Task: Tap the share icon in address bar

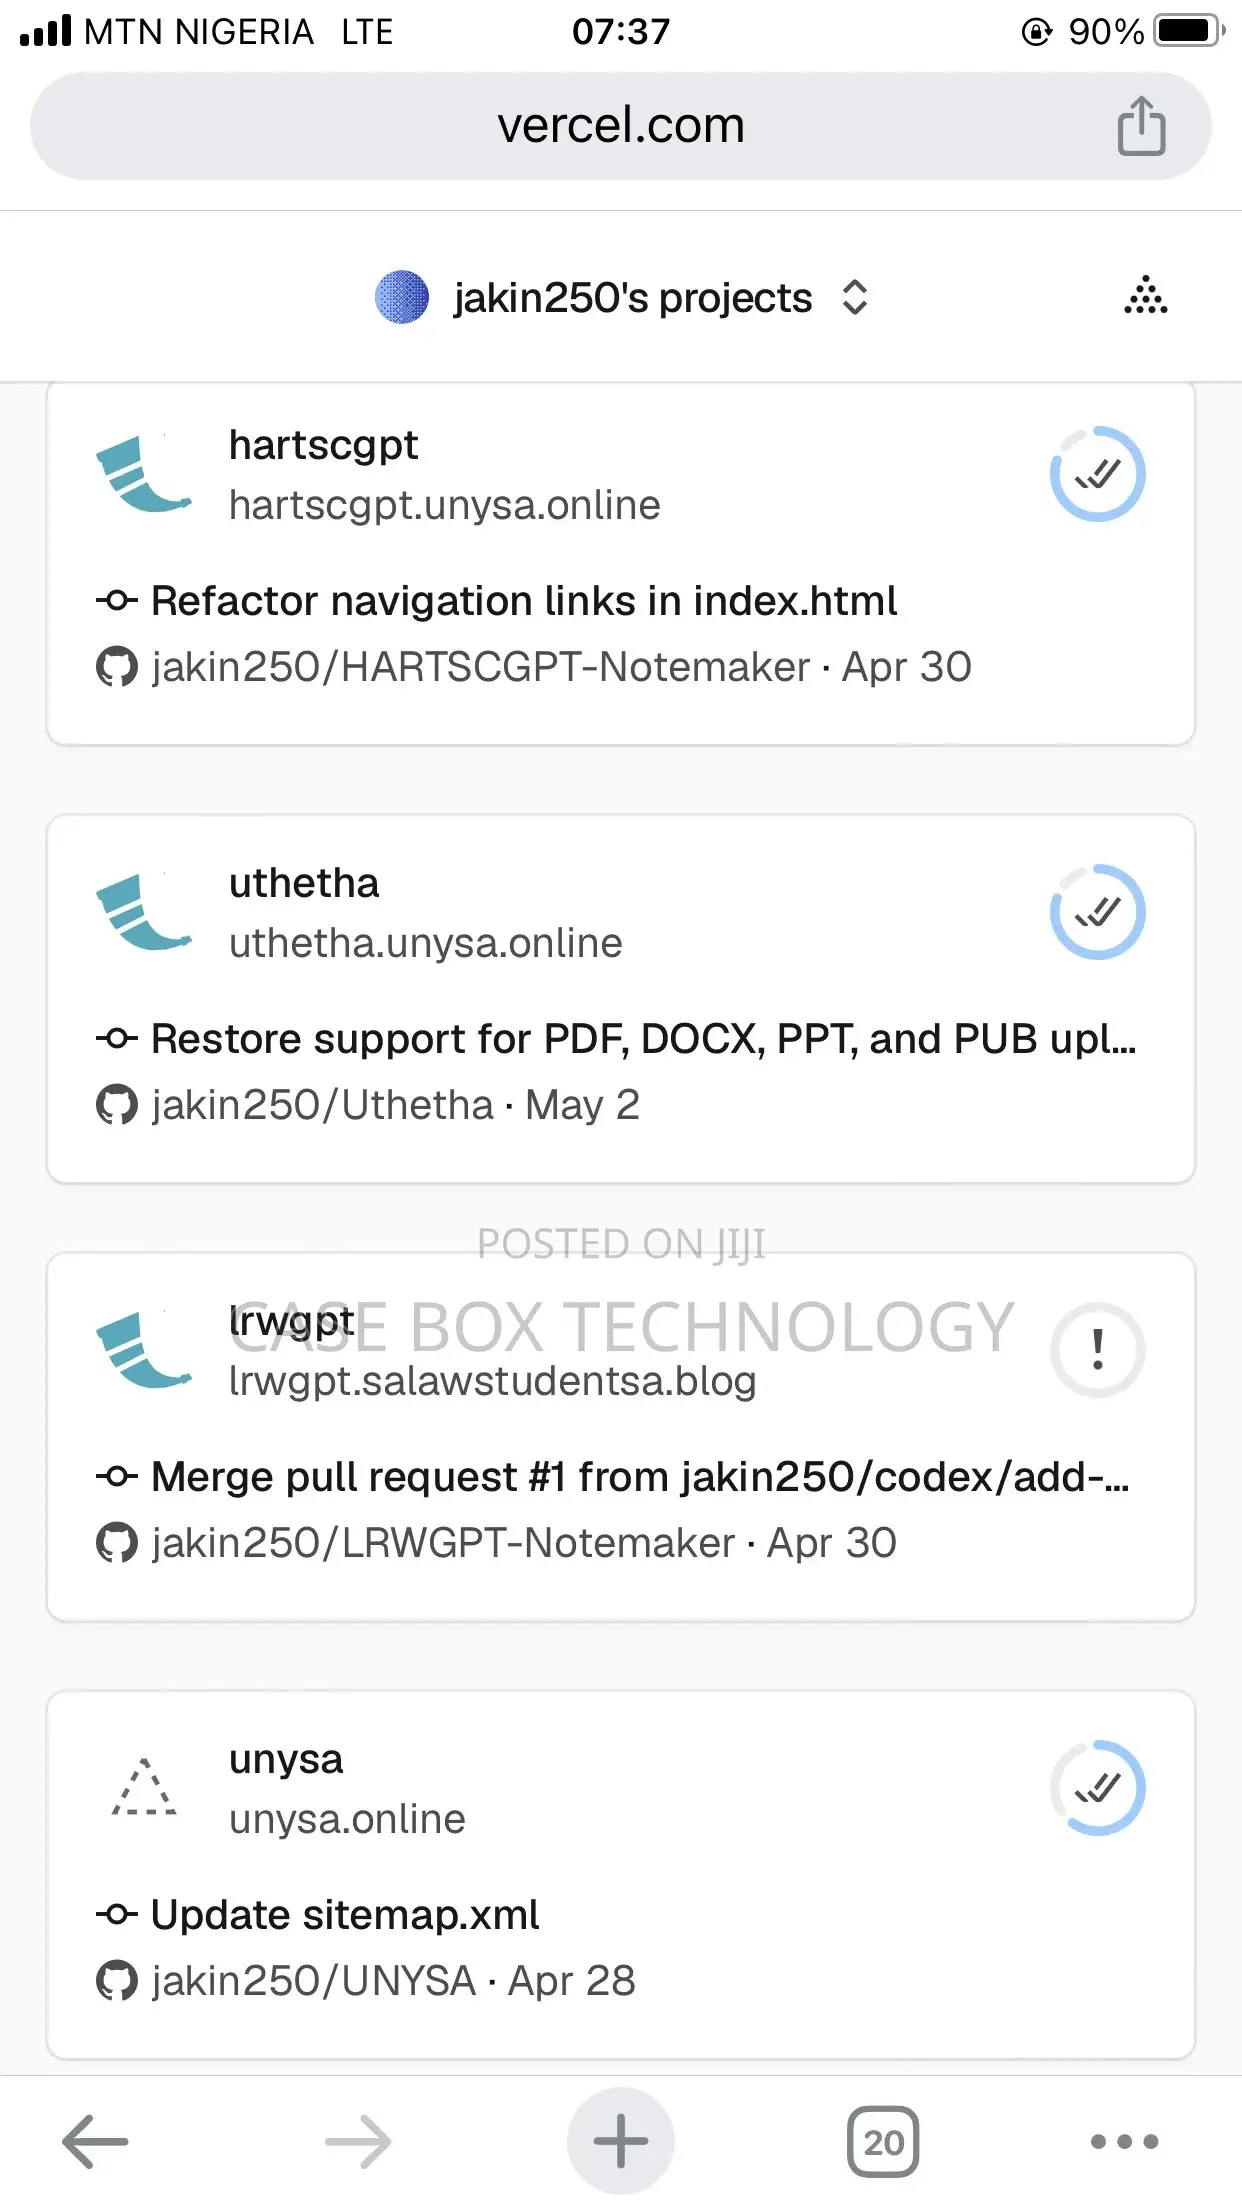Action: pyautogui.click(x=1141, y=126)
